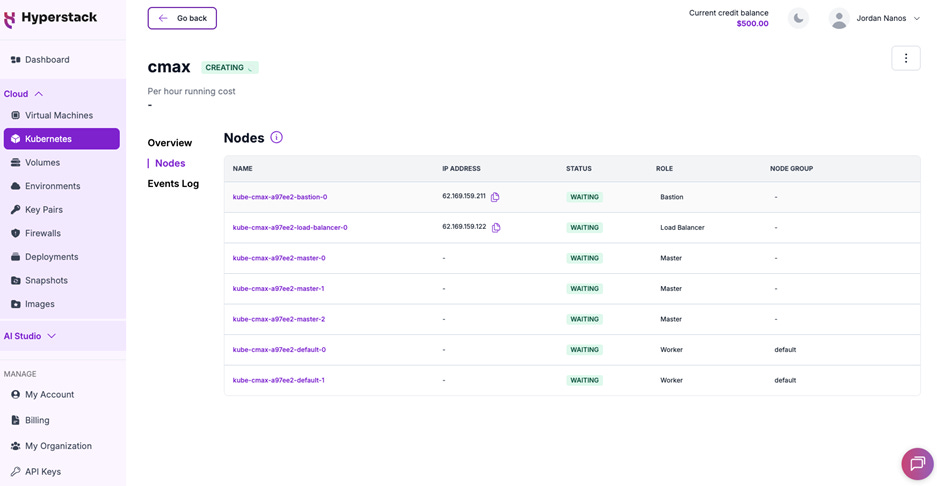Click the CREATING status badge
This screenshot has height=486, width=937.
point(229,68)
